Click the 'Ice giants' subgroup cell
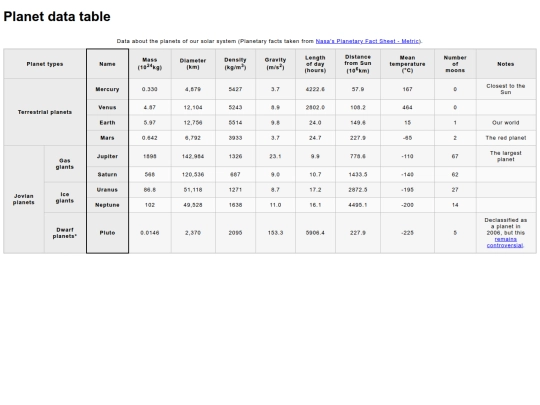540x405 pixels. coord(65,198)
